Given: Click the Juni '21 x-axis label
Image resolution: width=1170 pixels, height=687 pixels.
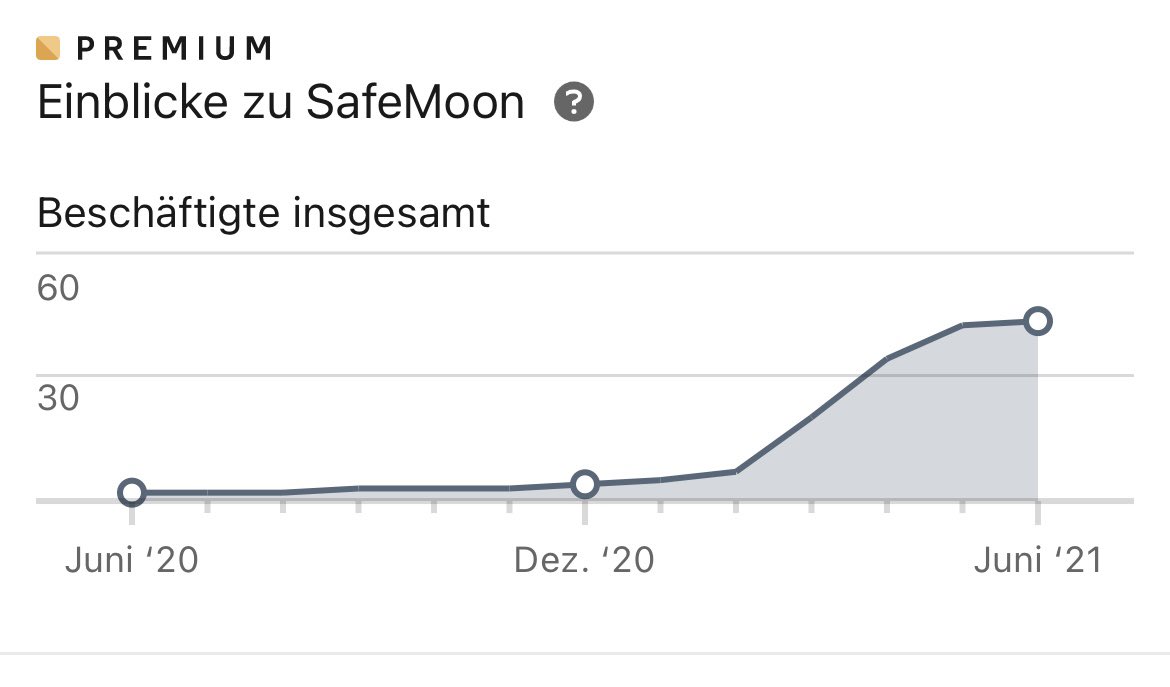Looking at the screenshot, I should (1038, 560).
